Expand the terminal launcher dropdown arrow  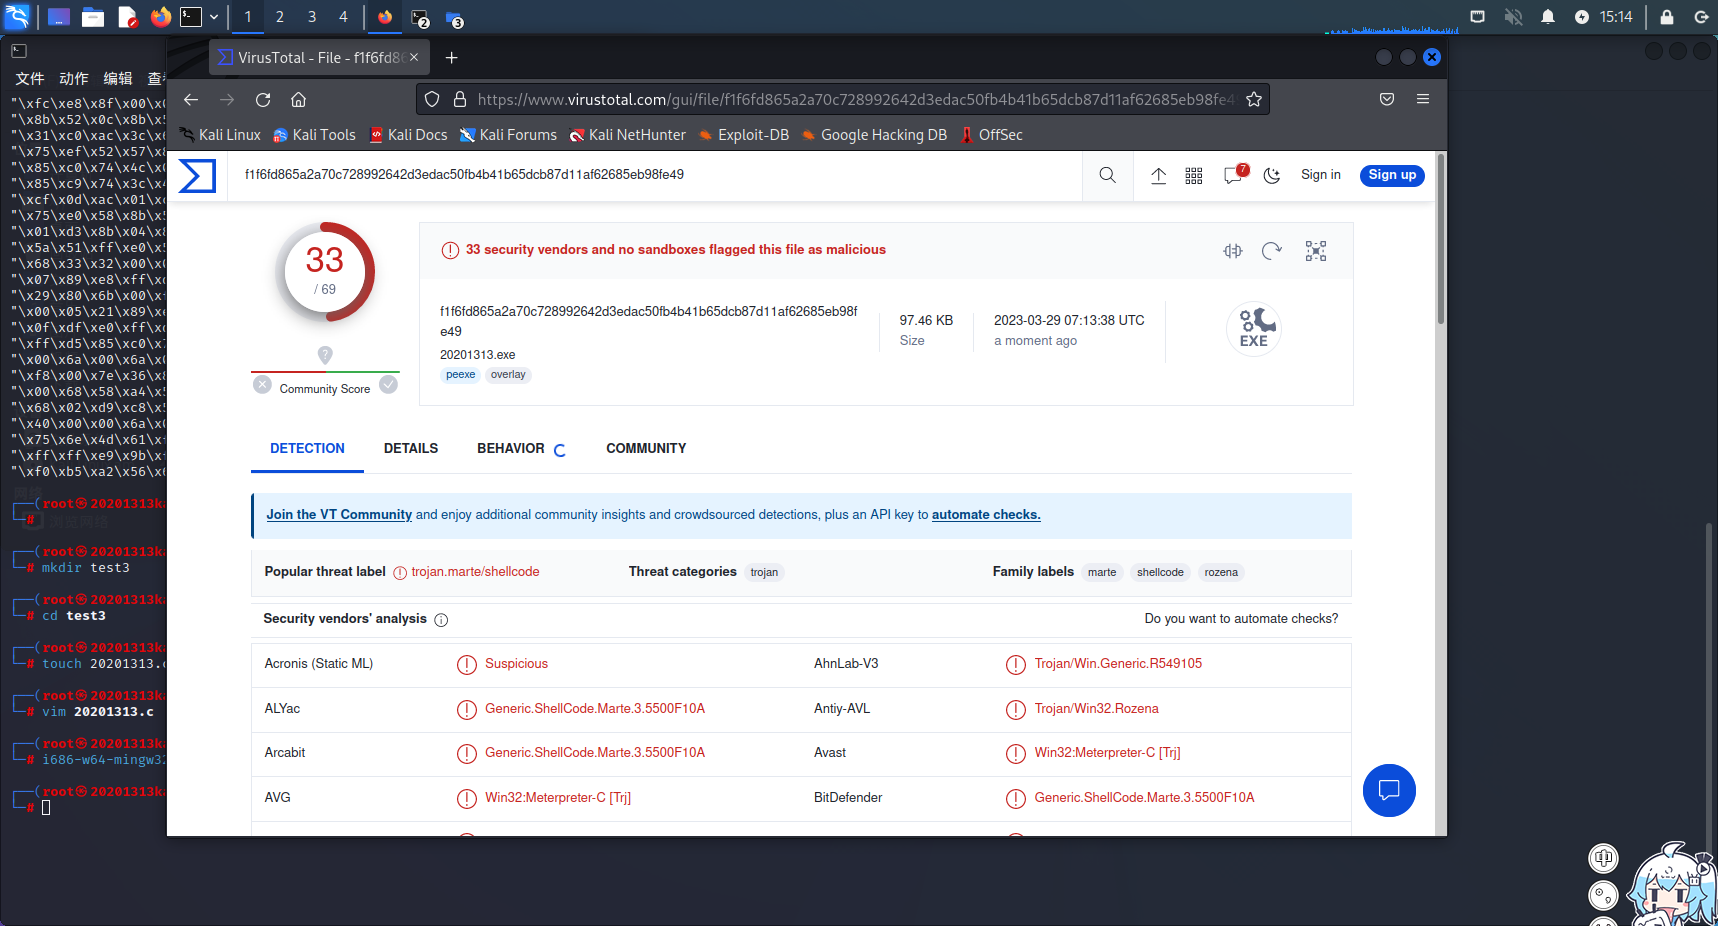click(214, 17)
